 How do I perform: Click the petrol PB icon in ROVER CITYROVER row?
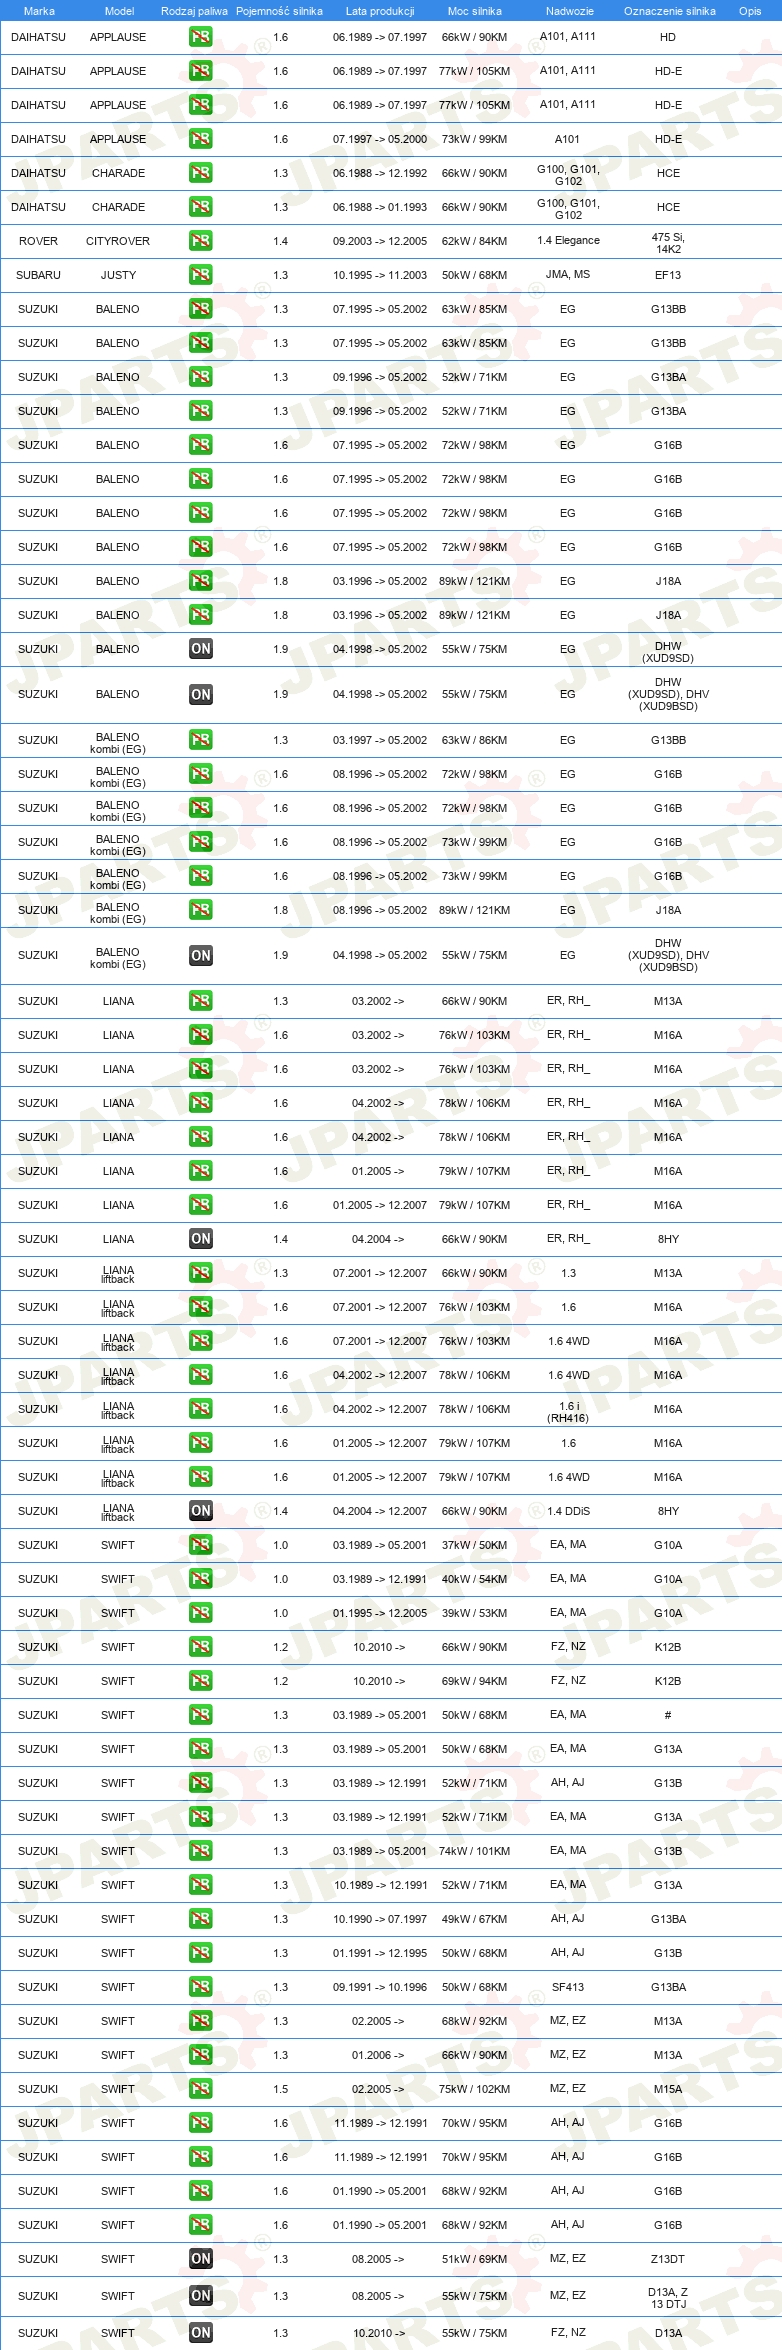(200, 241)
